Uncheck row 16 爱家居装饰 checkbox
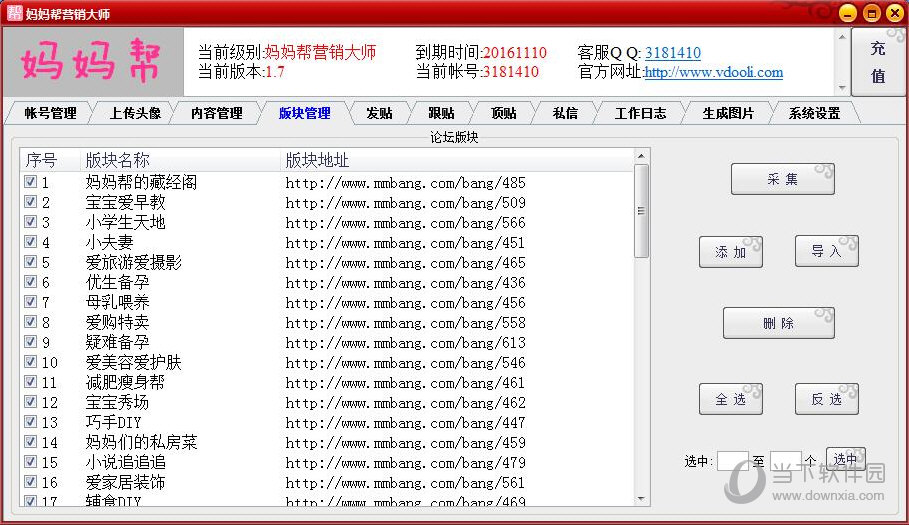The image size is (909, 525). 31,482
